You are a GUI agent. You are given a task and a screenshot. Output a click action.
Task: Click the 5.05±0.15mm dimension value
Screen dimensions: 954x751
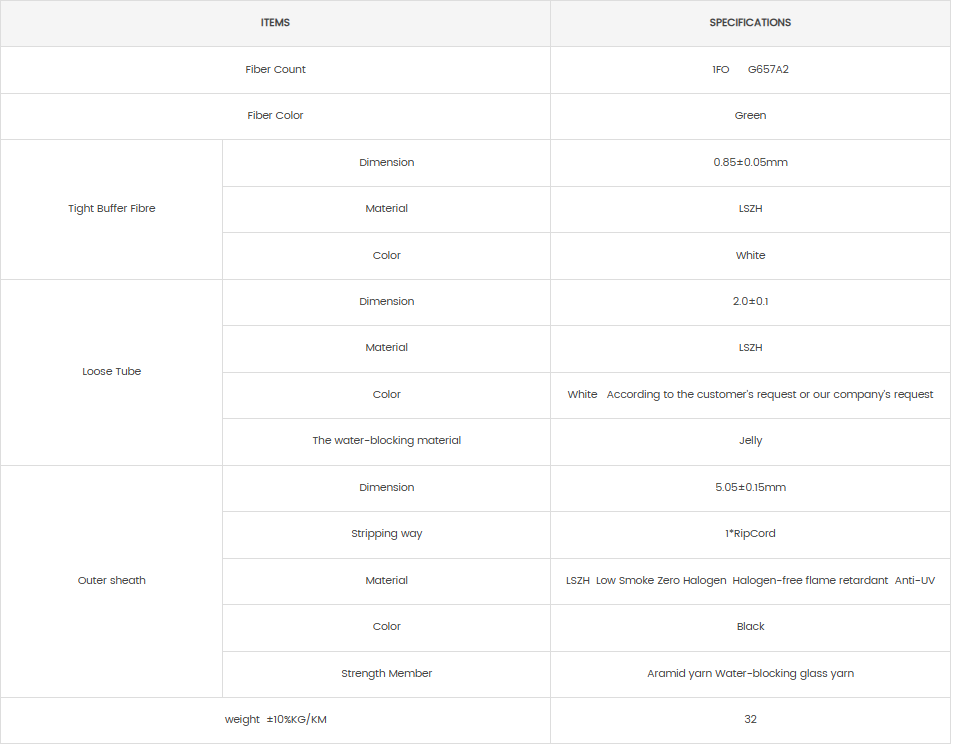click(750, 487)
